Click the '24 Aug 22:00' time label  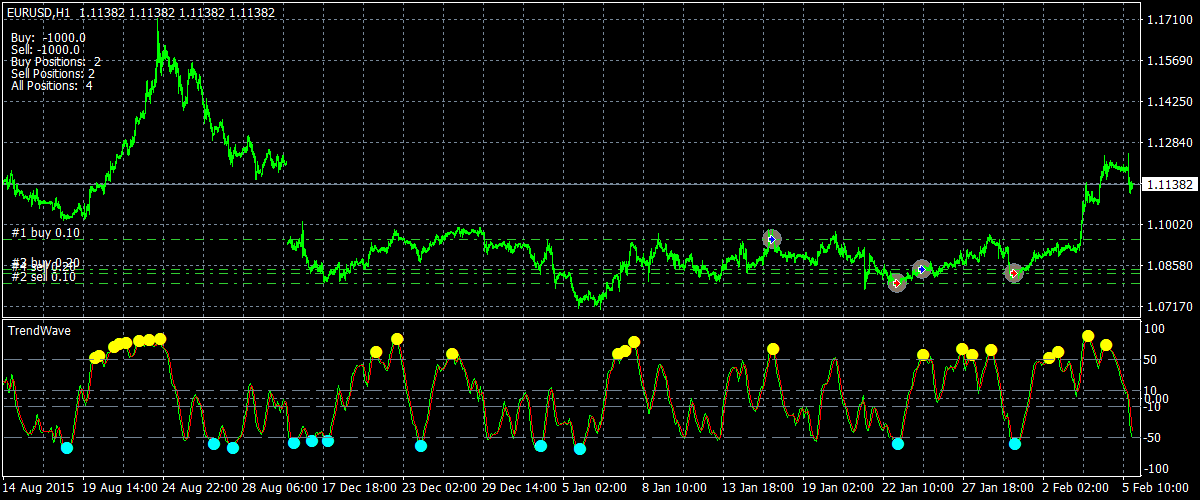tap(199, 488)
